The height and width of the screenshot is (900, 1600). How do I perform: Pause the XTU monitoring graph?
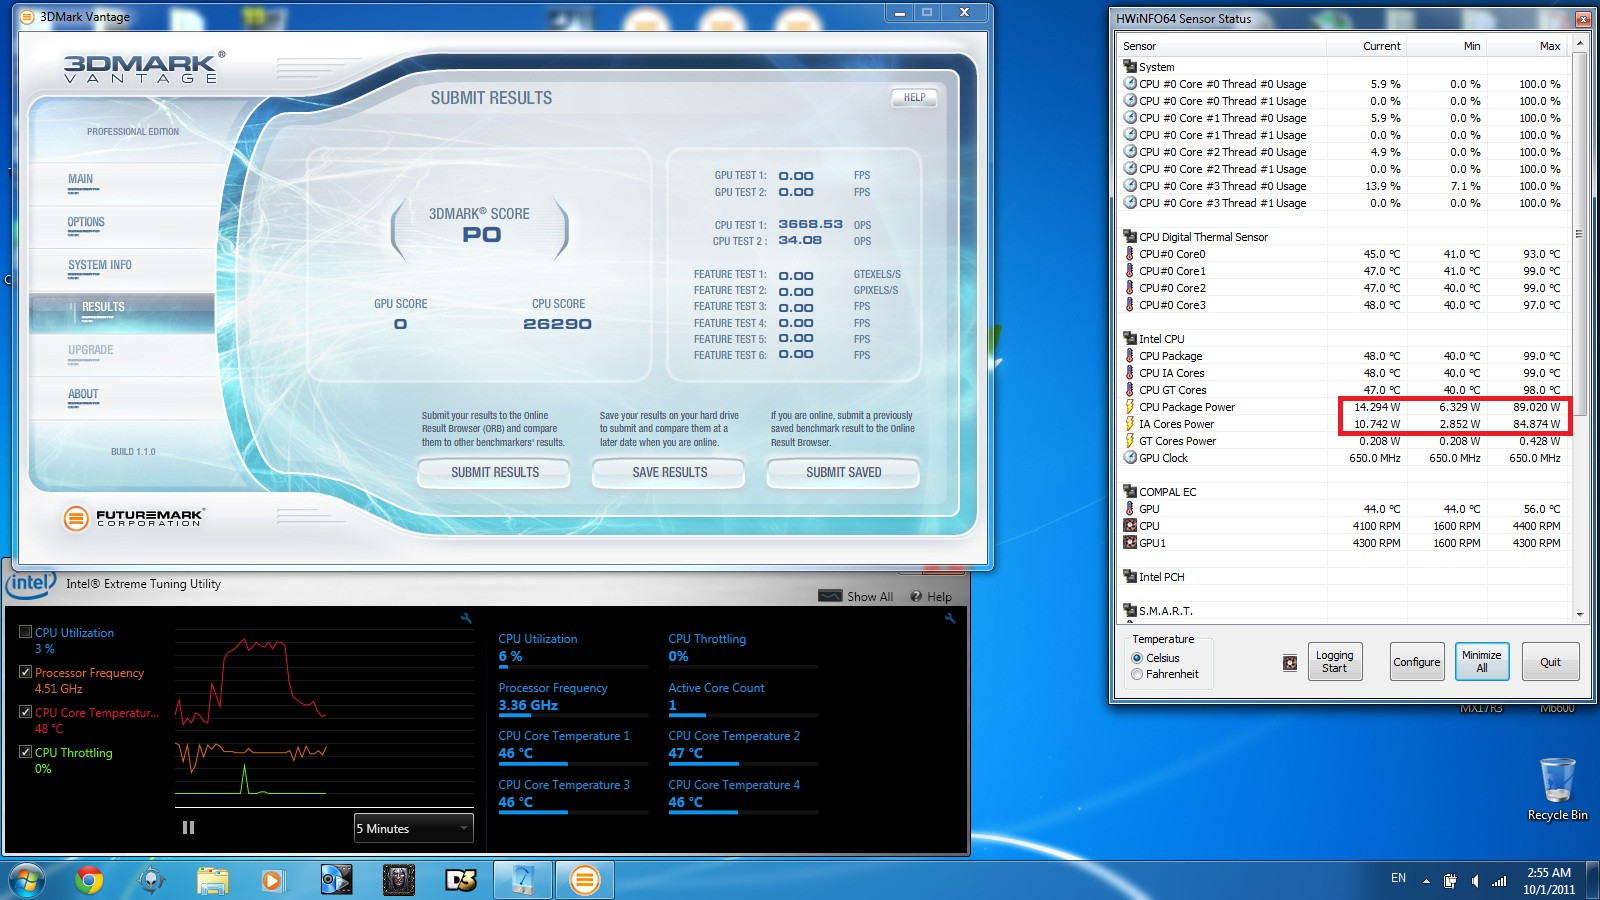tap(188, 827)
